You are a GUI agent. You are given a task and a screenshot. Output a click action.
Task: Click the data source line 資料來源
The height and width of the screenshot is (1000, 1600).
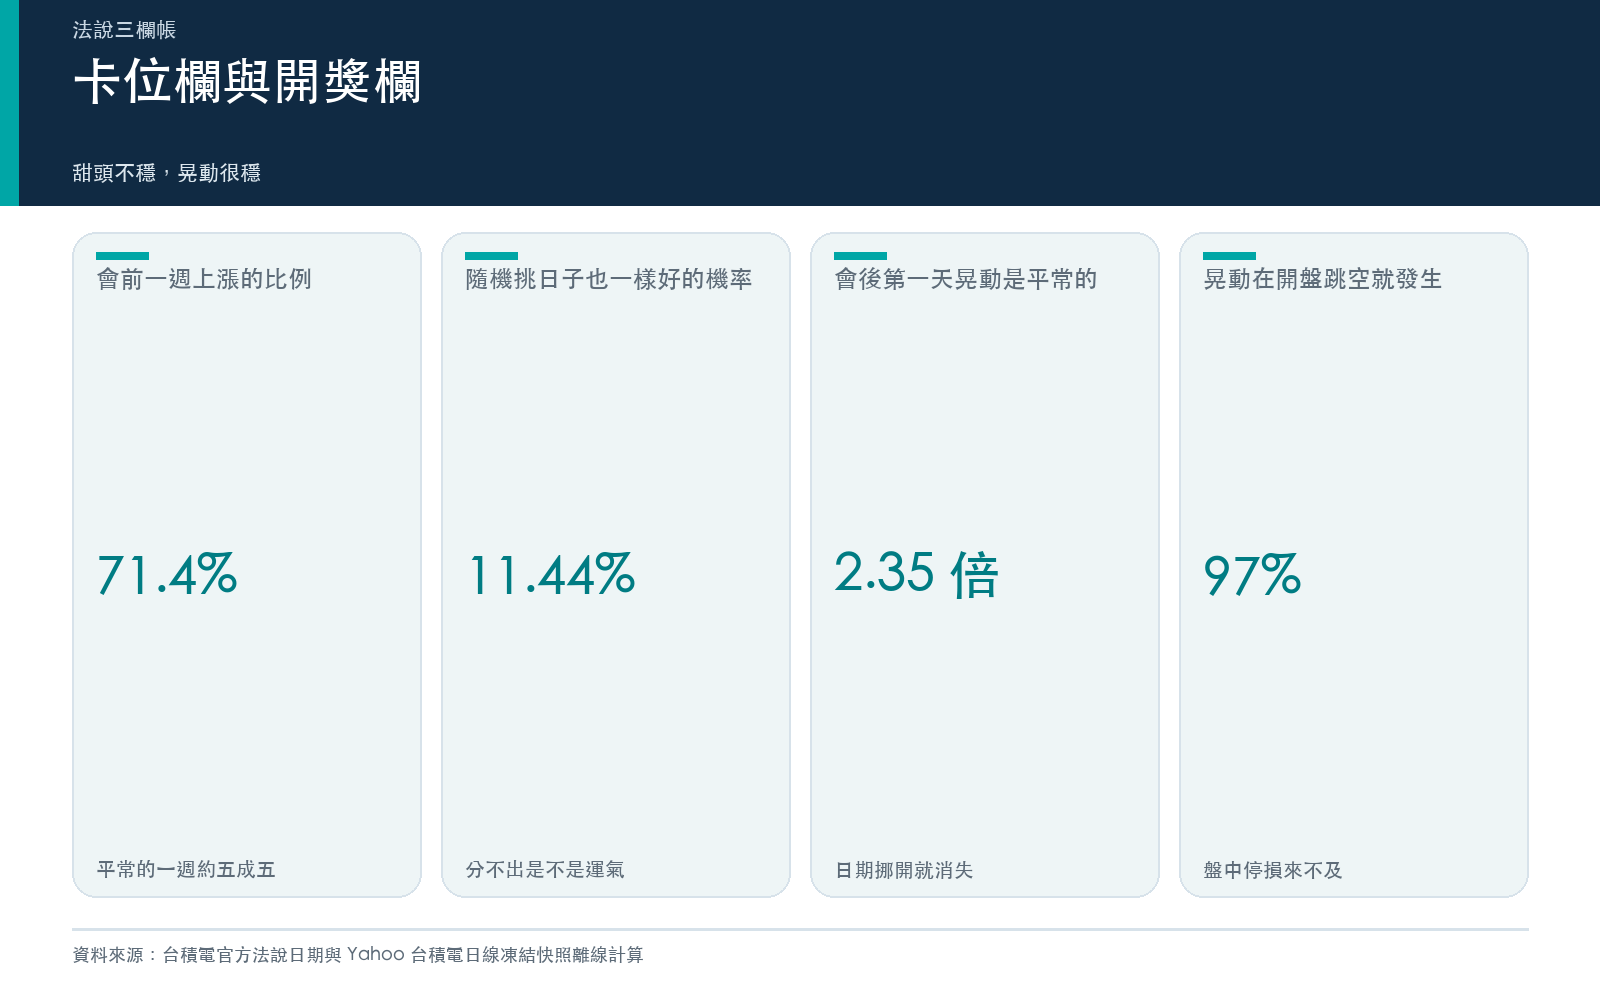point(358,955)
